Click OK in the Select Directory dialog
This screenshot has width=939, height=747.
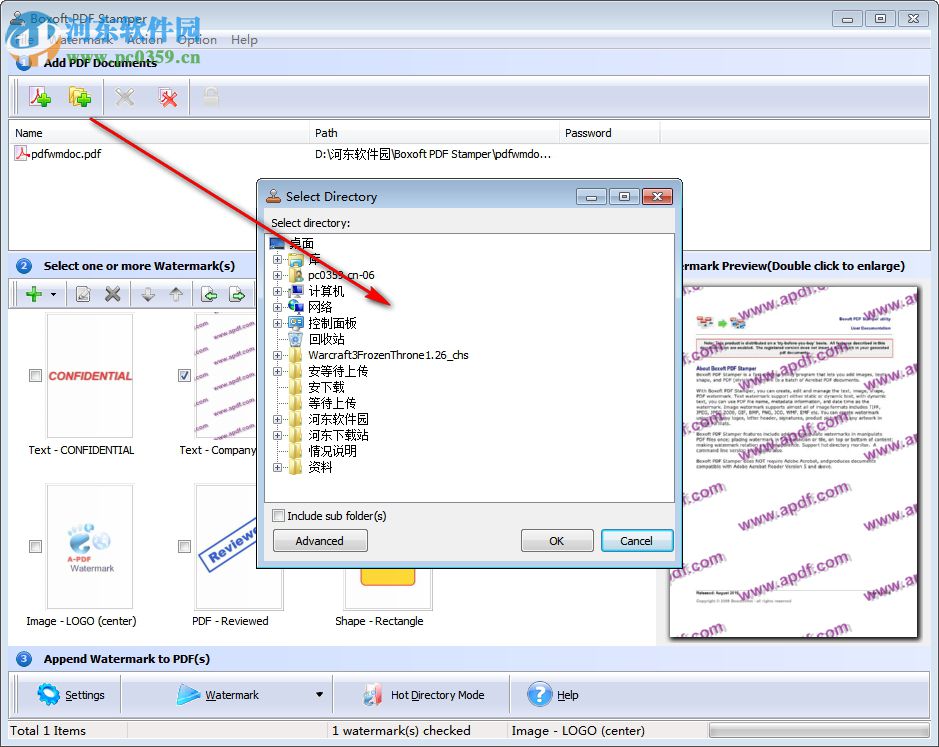(557, 540)
